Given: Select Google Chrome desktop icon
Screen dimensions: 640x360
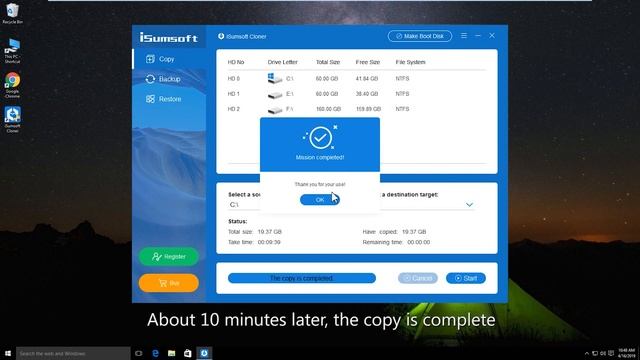Looking at the screenshot, I should (x=12, y=85).
